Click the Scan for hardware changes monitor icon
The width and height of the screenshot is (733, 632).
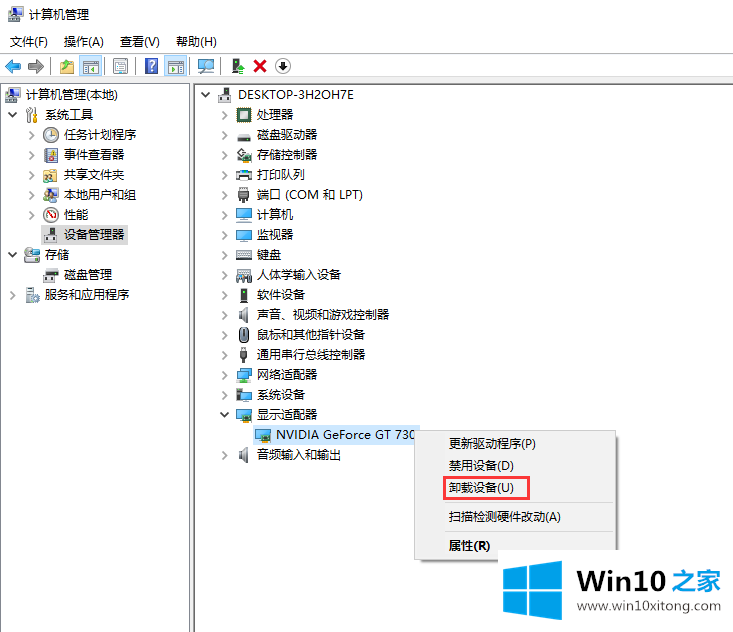click(206, 66)
